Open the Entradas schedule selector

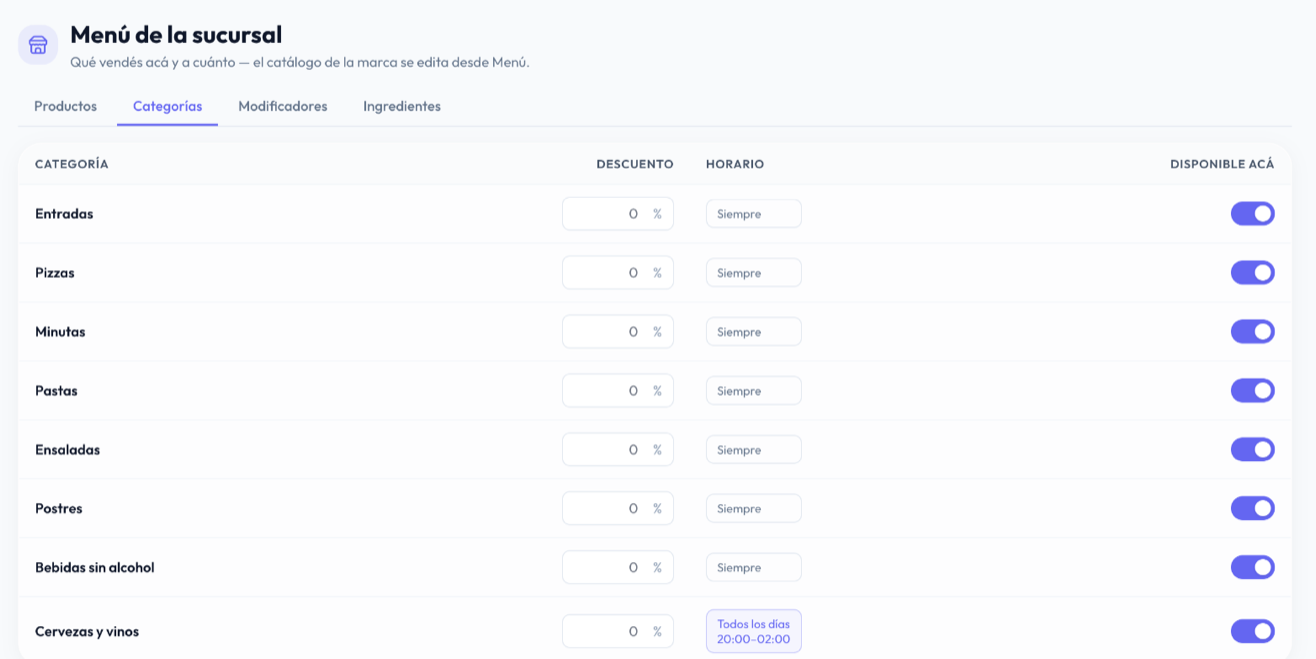(x=753, y=214)
